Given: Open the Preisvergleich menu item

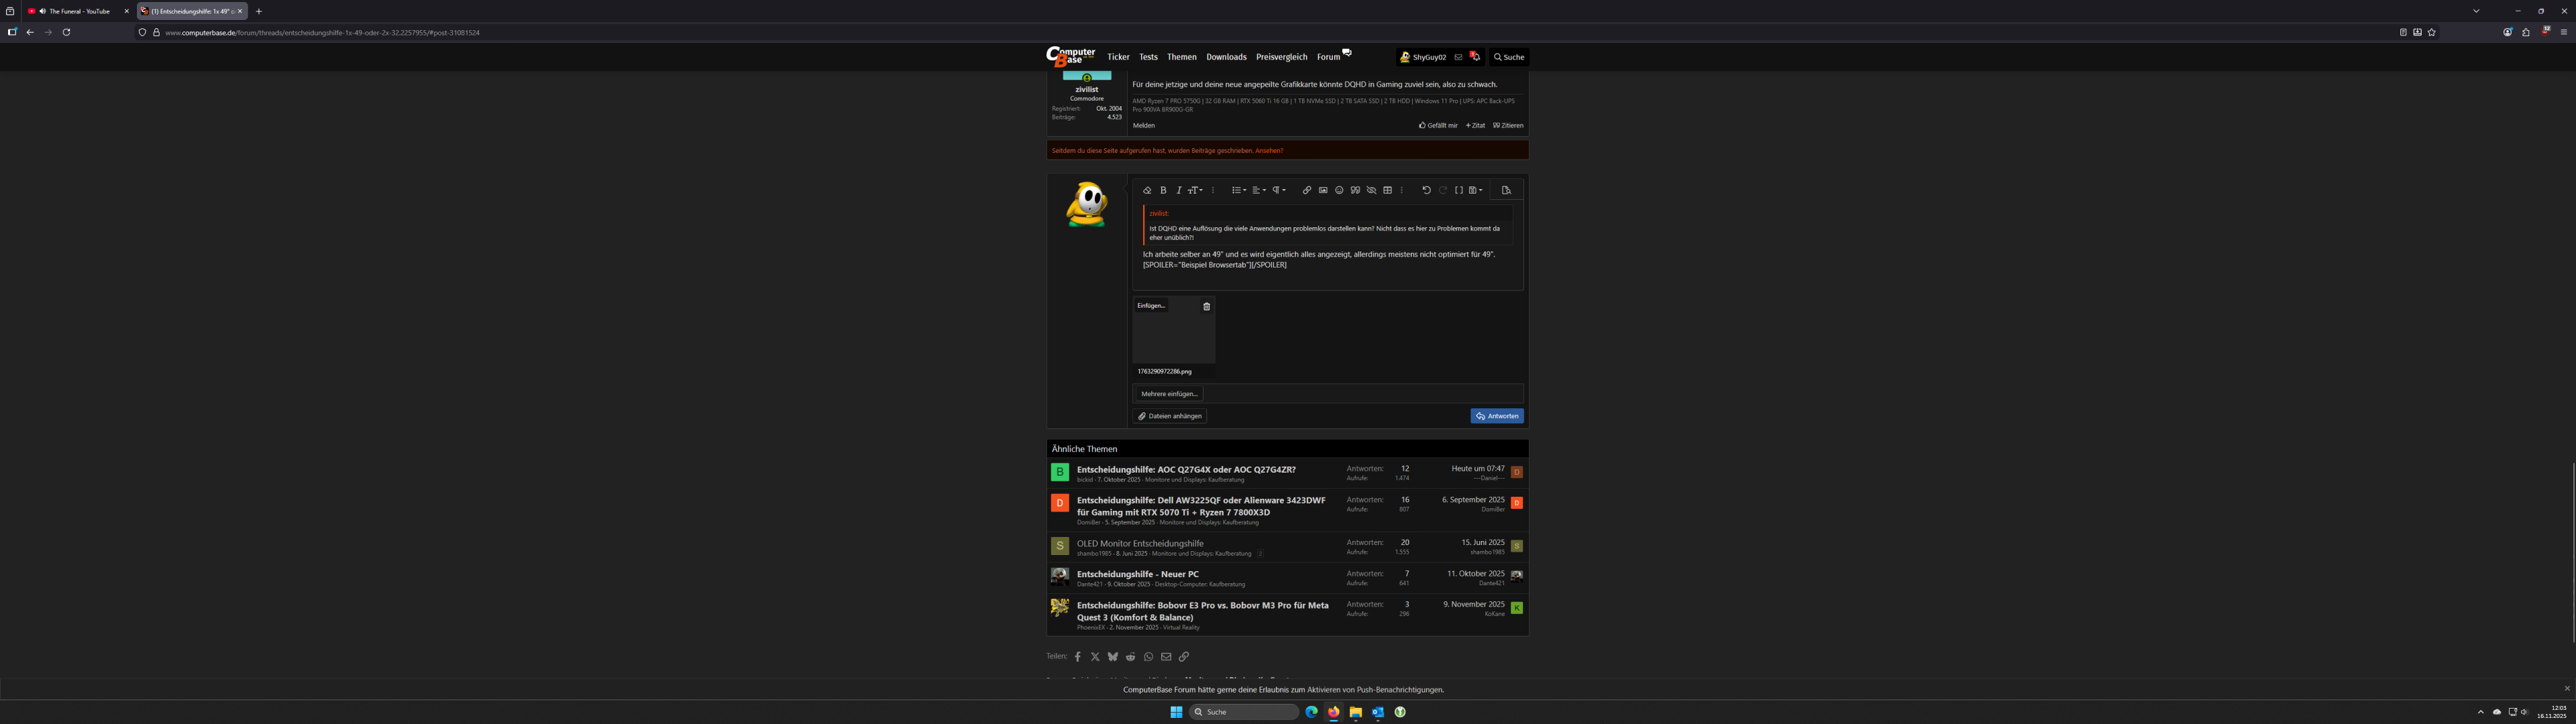Looking at the screenshot, I should click(x=1281, y=57).
